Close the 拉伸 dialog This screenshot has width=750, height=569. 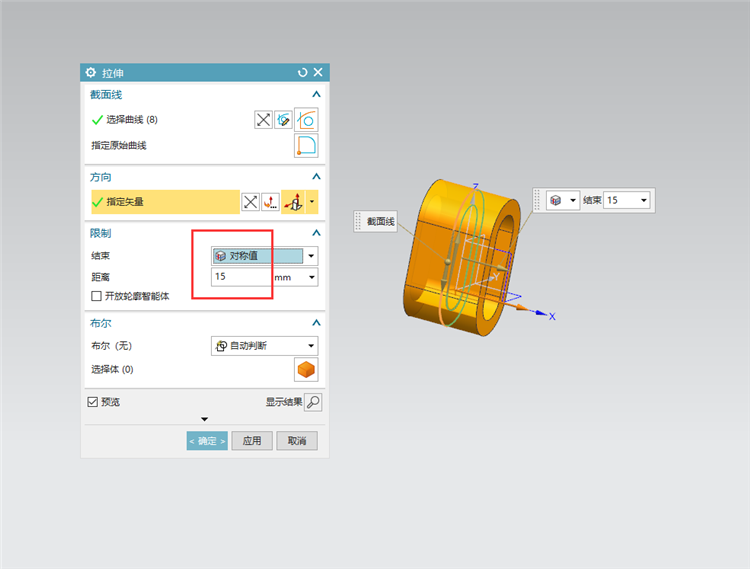(318, 72)
